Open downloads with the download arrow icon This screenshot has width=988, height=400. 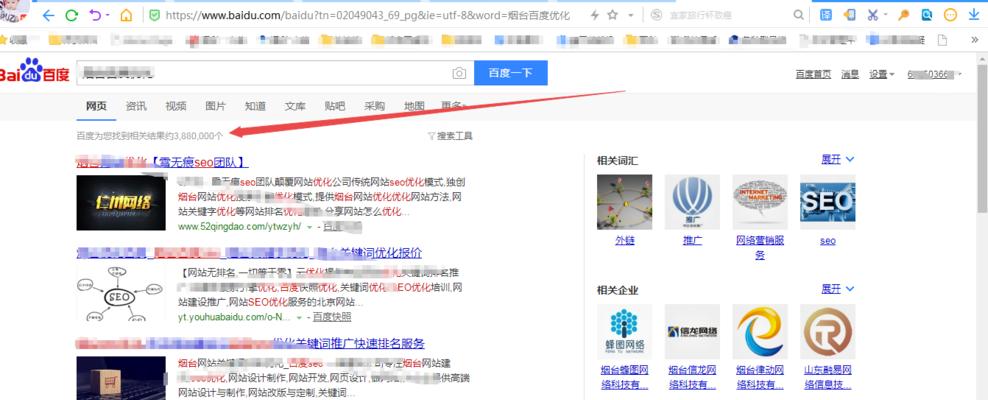coord(974,15)
